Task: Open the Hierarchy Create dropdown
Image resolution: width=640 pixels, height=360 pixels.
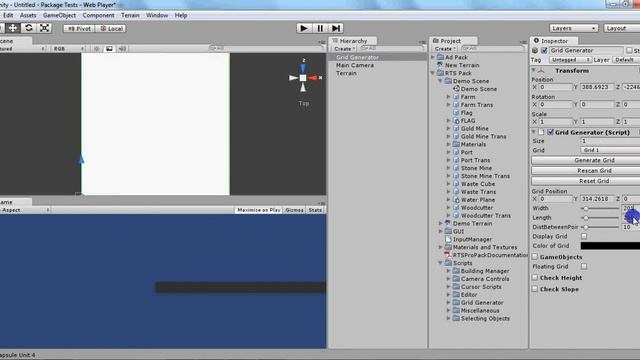Action: point(344,49)
